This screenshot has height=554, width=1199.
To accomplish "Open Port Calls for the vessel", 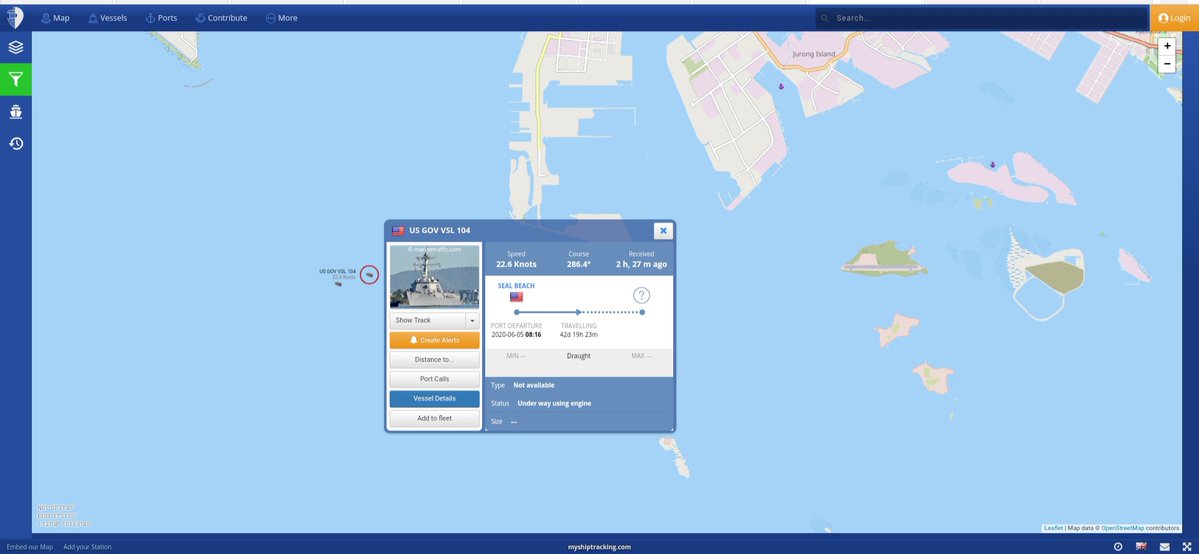I will [434, 379].
